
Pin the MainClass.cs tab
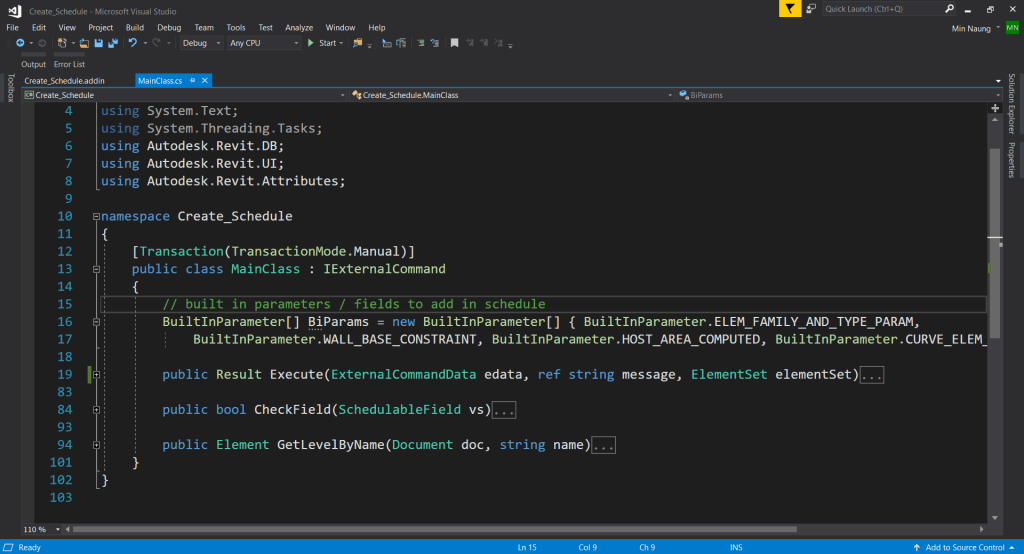click(190, 80)
